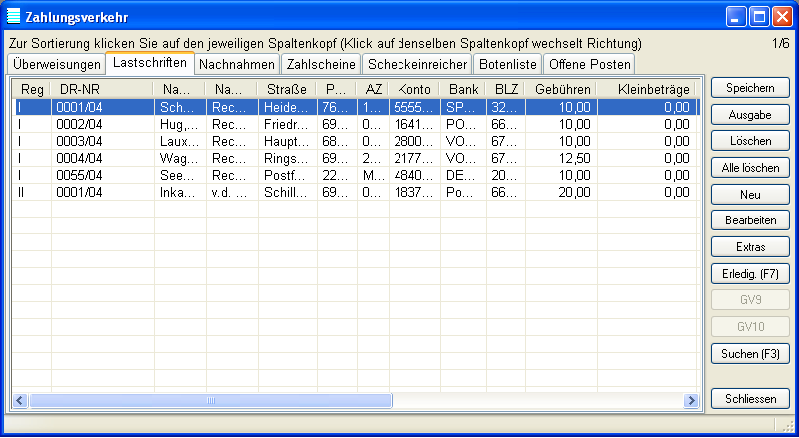Maximize the Zahlungsverkehr window
The image size is (799, 438).
pyautogui.click(x=758, y=16)
